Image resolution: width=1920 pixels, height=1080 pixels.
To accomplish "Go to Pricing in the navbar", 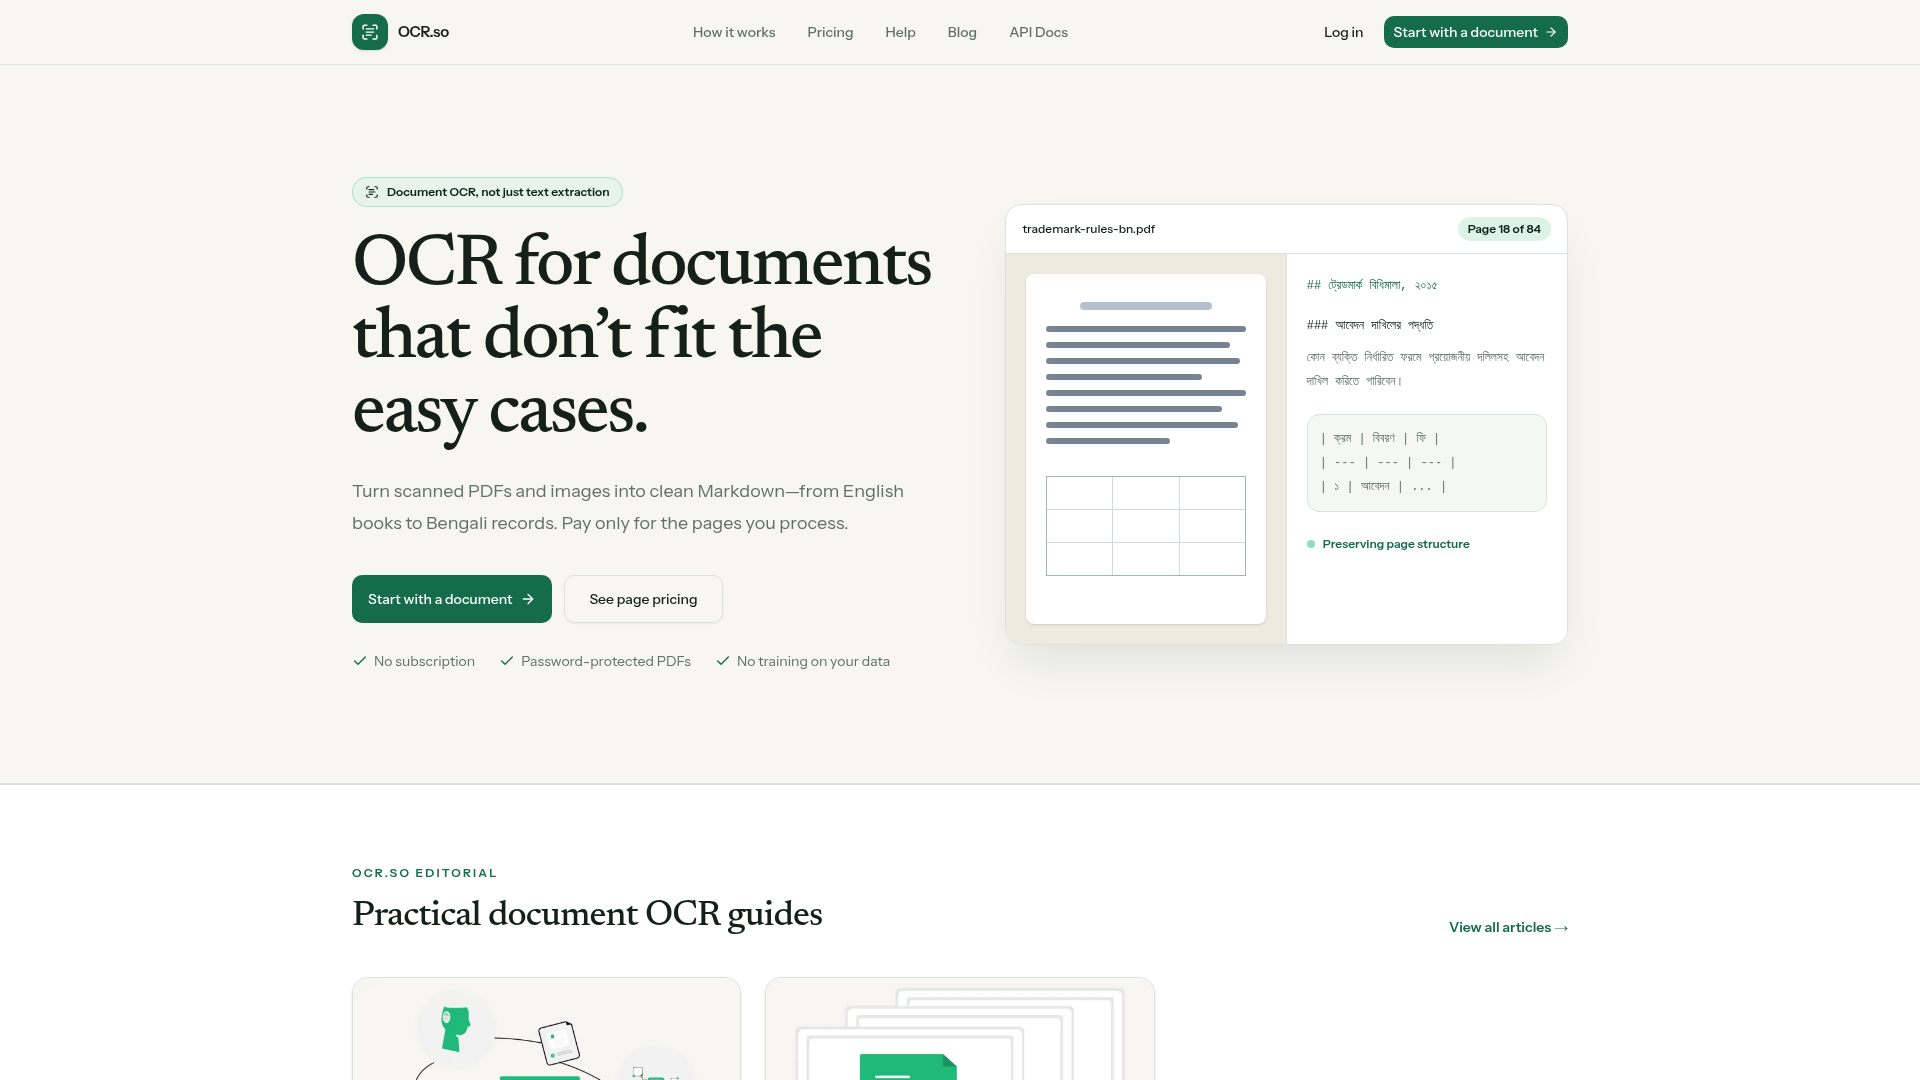I will click(x=830, y=32).
